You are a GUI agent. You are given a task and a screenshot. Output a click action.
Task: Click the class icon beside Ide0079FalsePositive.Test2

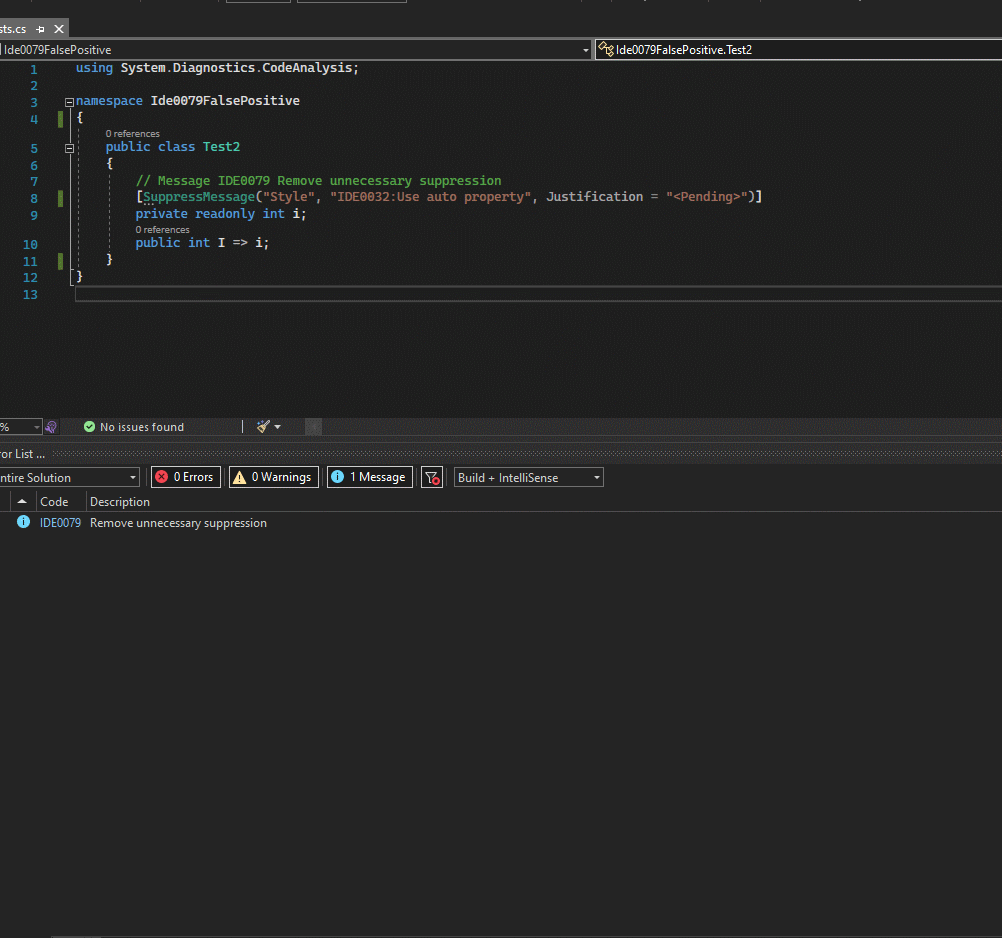605,49
